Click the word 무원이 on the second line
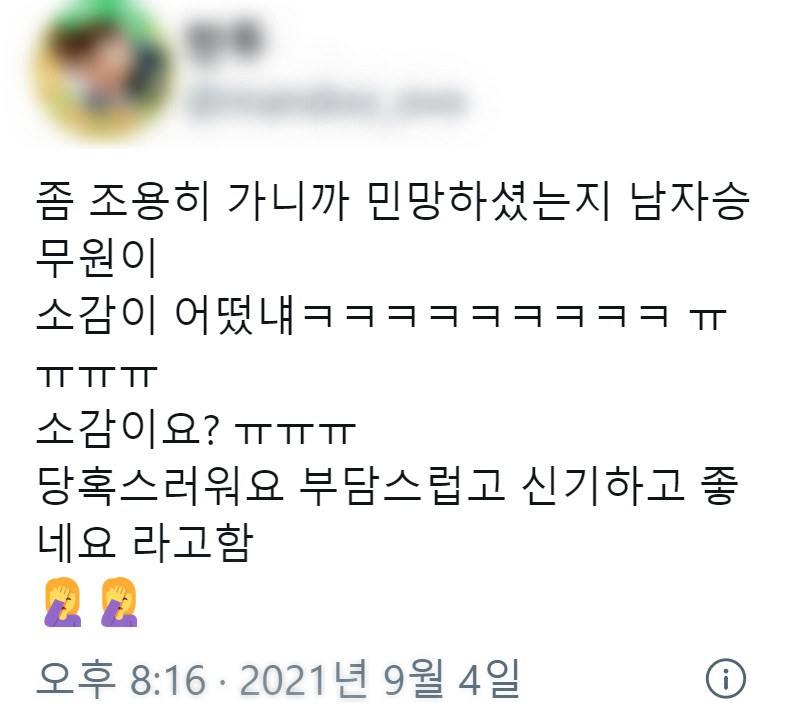The width and height of the screenshot is (785, 725). click(x=97, y=259)
